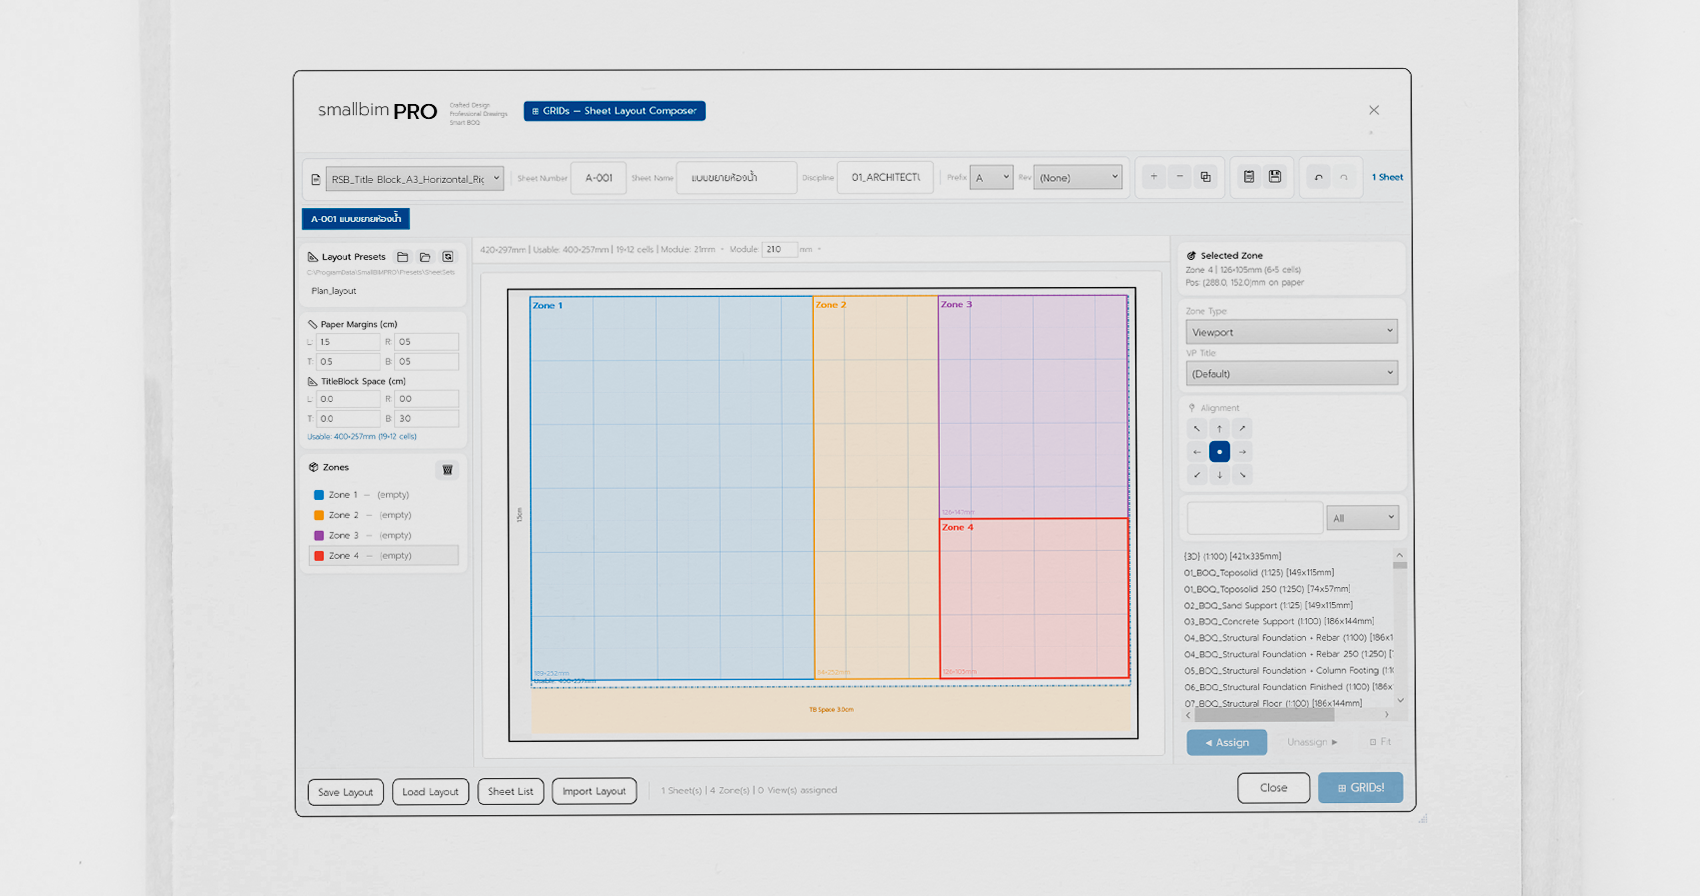Click the refresh icon beside Layout Presets

point(448,257)
